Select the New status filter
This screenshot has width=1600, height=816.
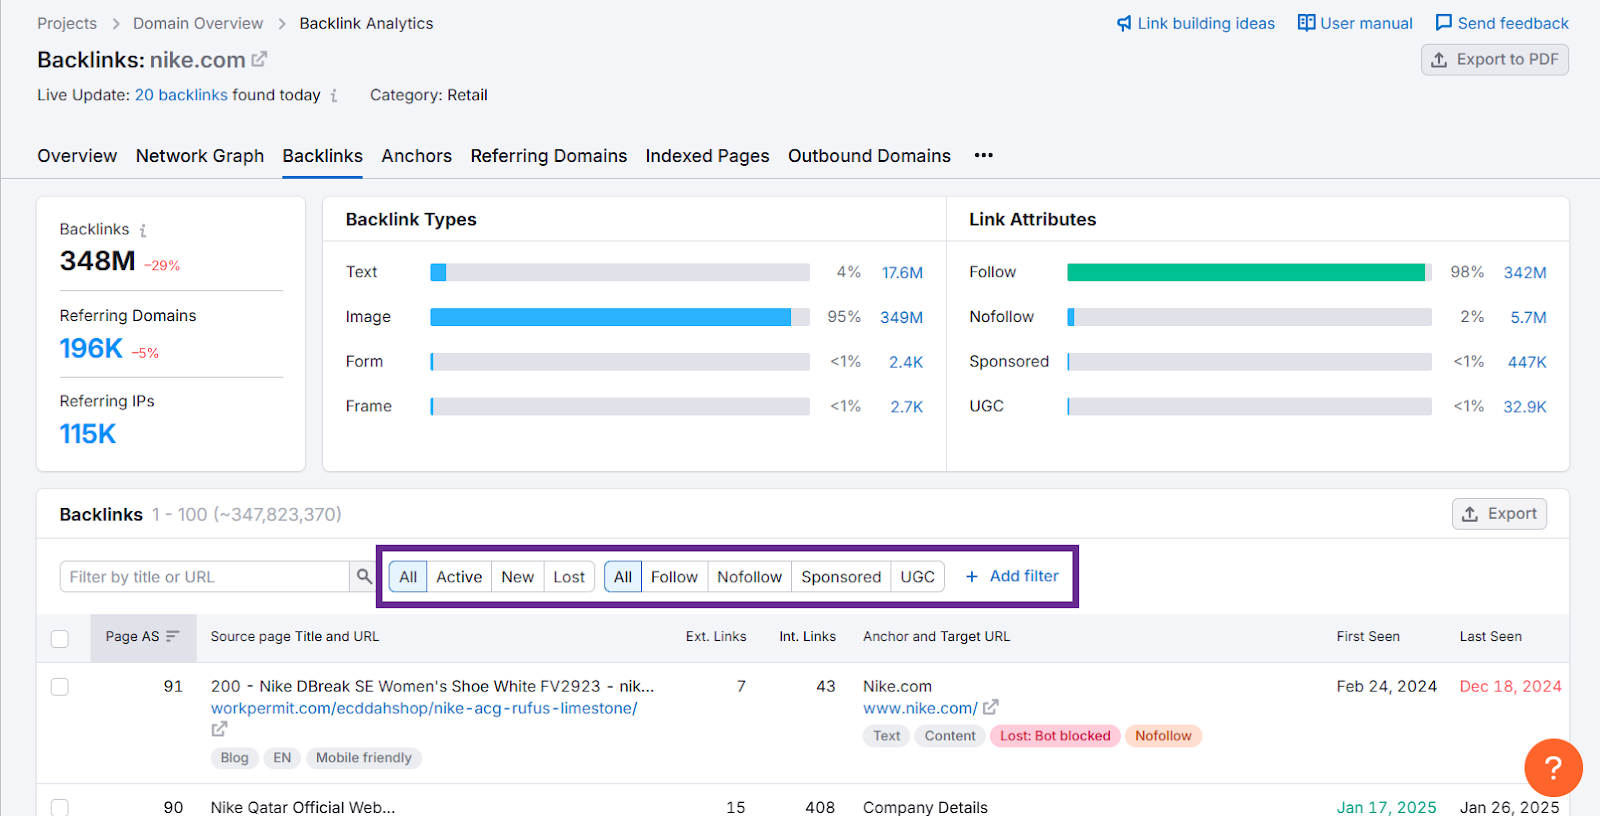click(518, 577)
